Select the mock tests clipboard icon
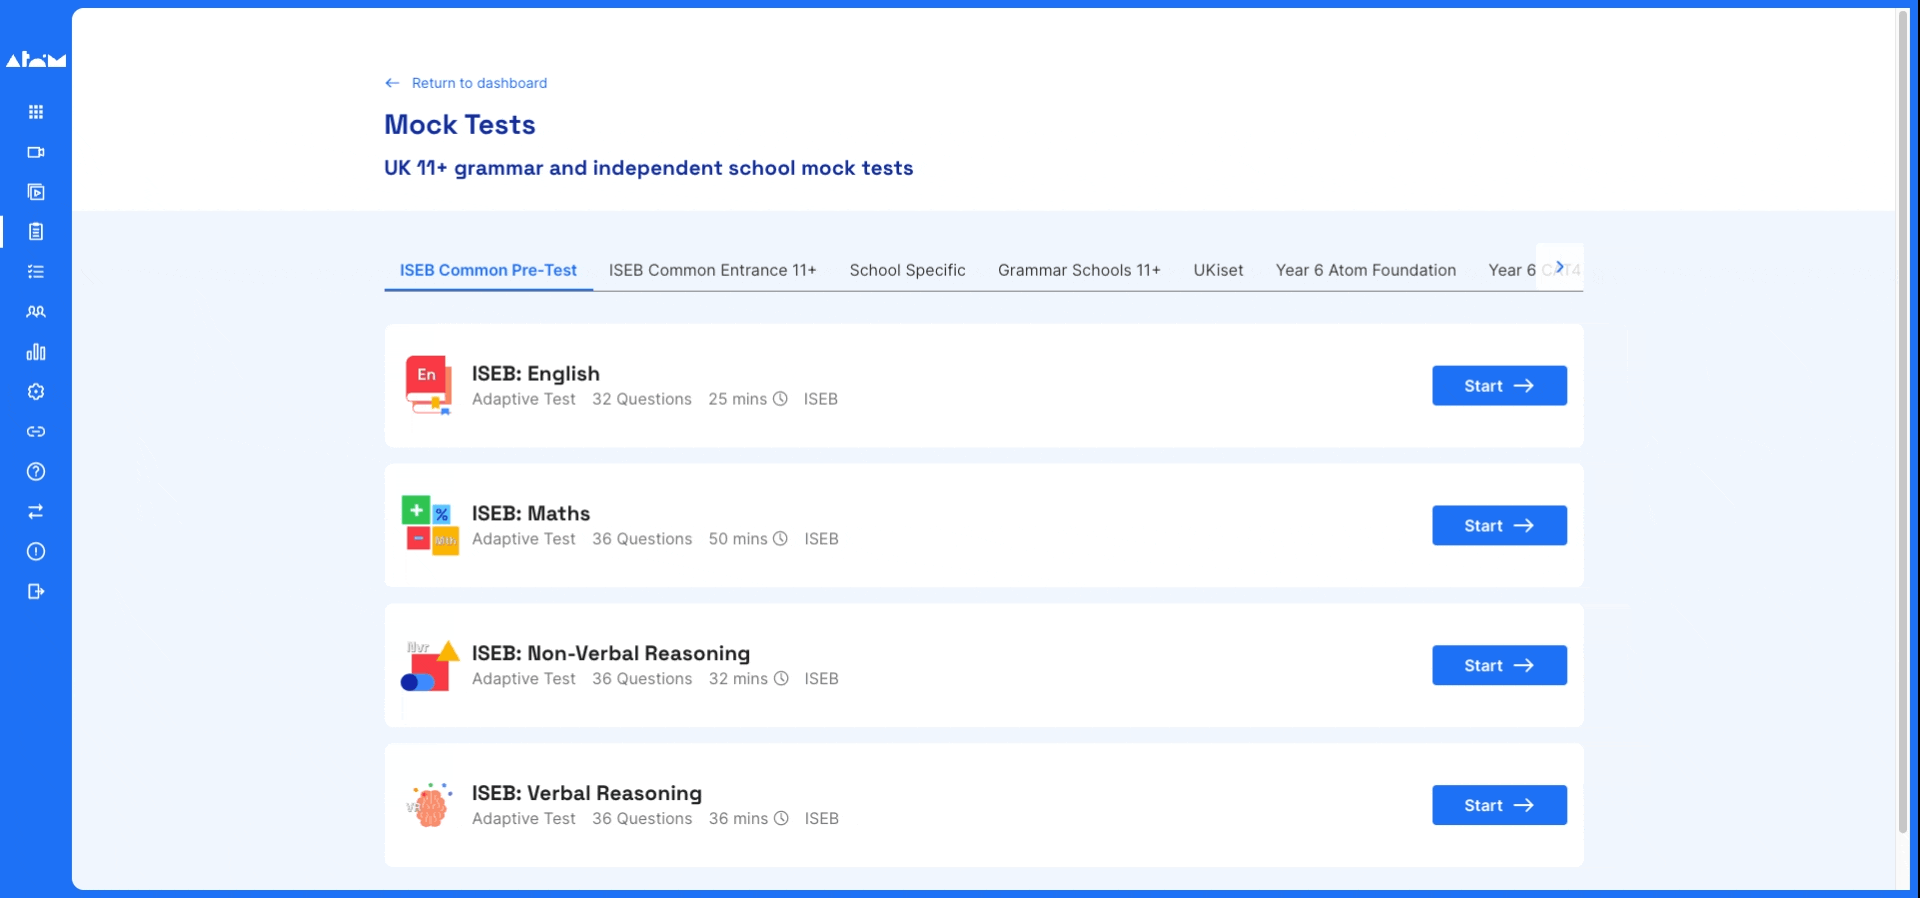Screen dimensions: 1920x898 click(x=36, y=232)
